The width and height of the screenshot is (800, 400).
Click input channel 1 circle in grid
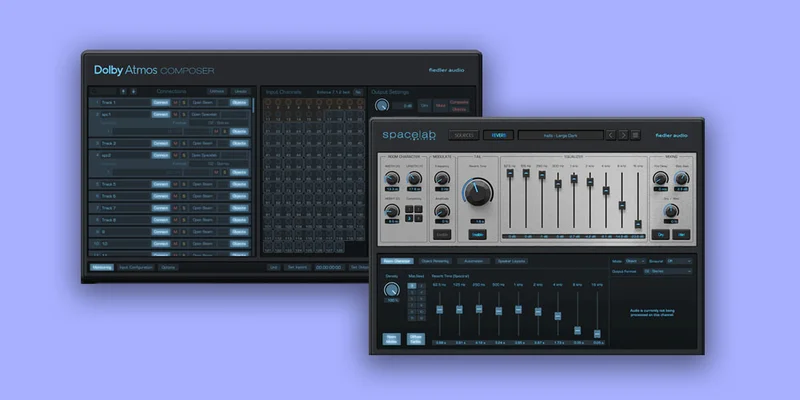pyautogui.click(x=267, y=103)
